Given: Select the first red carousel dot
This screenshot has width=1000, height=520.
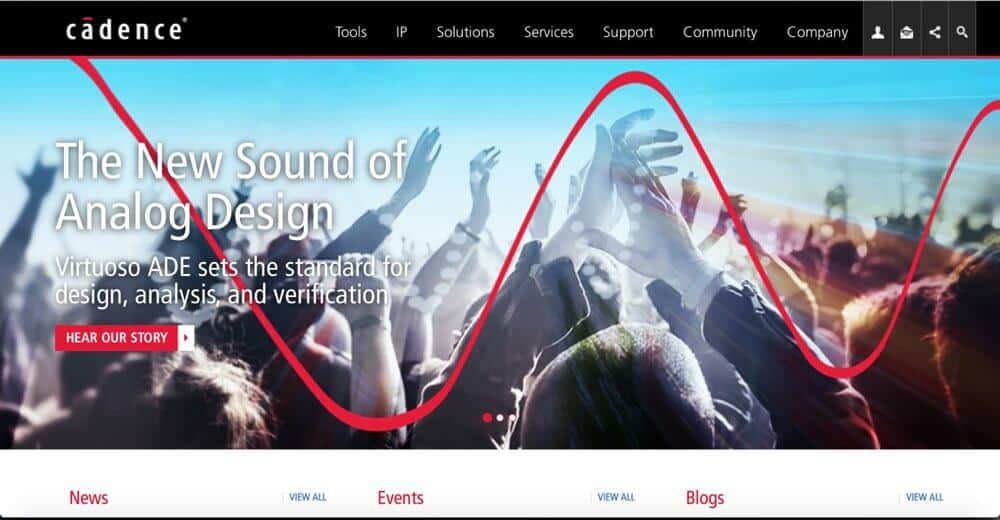Looking at the screenshot, I should (x=487, y=417).
